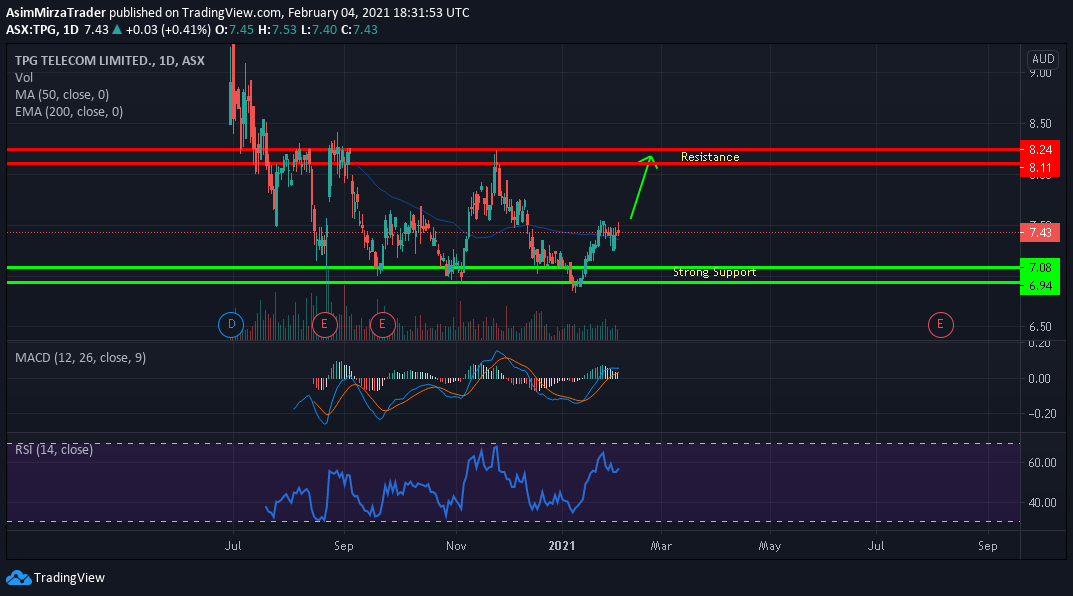The image size is (1073, 596).
Task: Click the Strong Support text label
Action: tap(714, 272)
